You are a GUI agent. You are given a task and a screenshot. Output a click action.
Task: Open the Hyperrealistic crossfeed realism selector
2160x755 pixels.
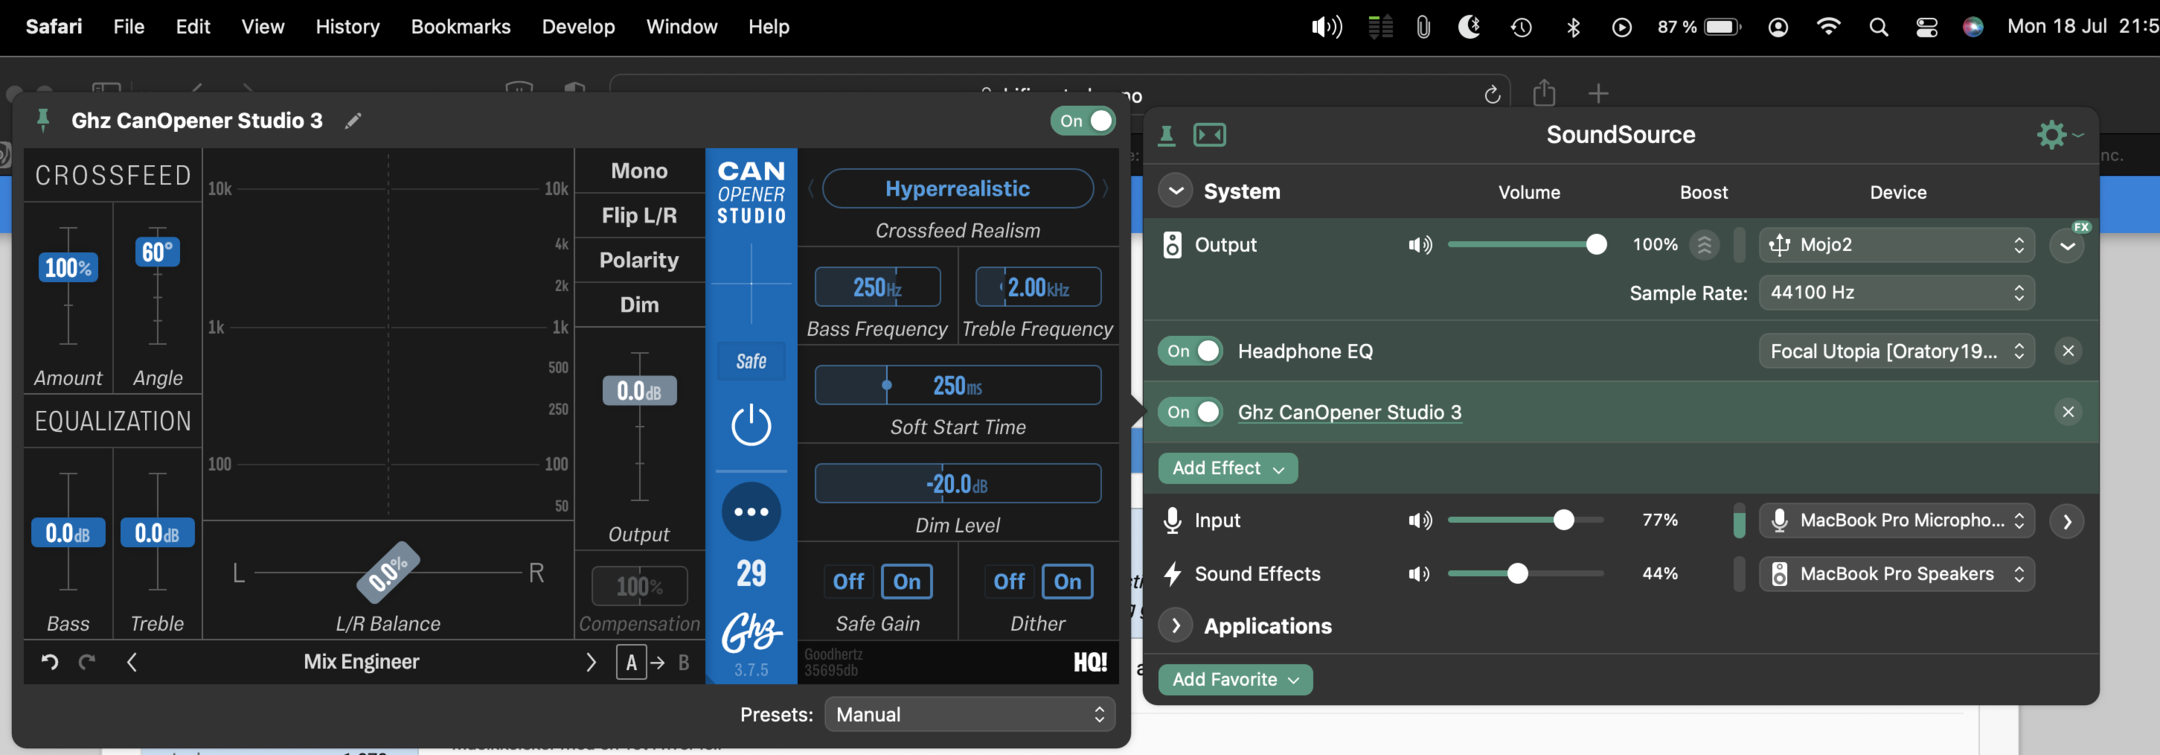point(957,189)
